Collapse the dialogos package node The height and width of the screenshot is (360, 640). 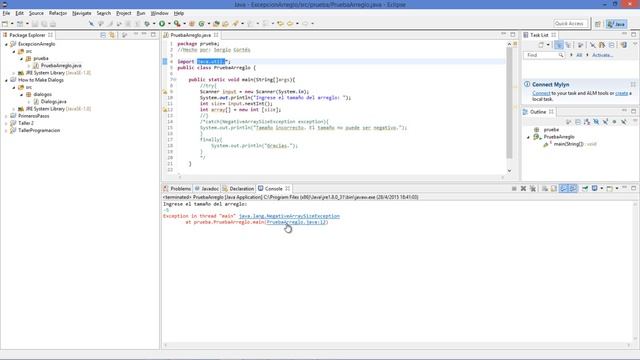pos(21,95)
